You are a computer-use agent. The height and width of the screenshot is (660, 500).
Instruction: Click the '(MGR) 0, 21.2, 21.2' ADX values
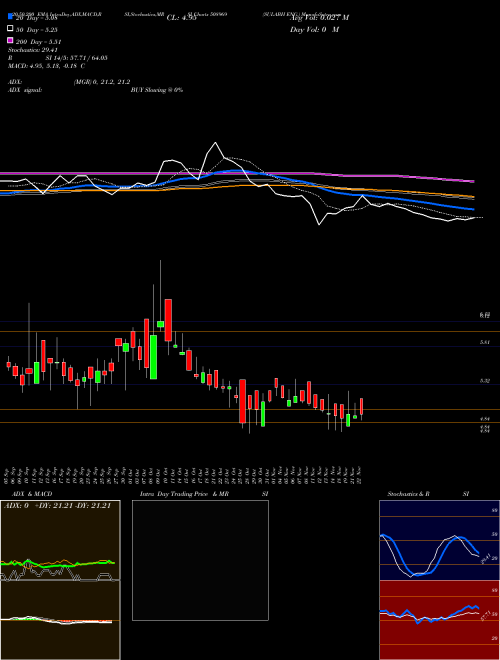[102, 82]
